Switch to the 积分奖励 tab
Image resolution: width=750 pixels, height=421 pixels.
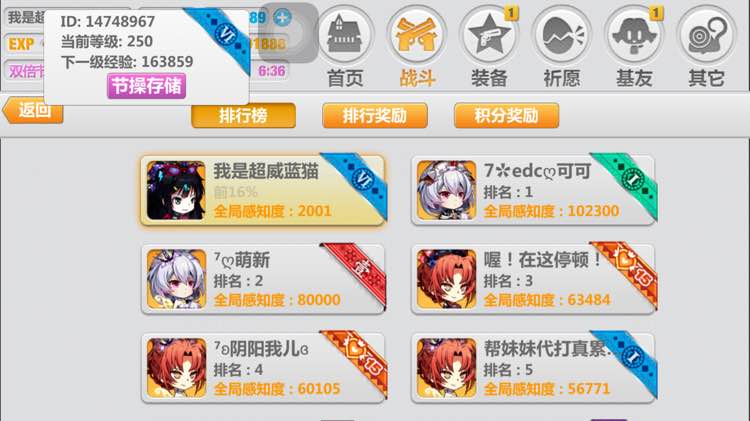pyautogui.click(x=506, y=115)
